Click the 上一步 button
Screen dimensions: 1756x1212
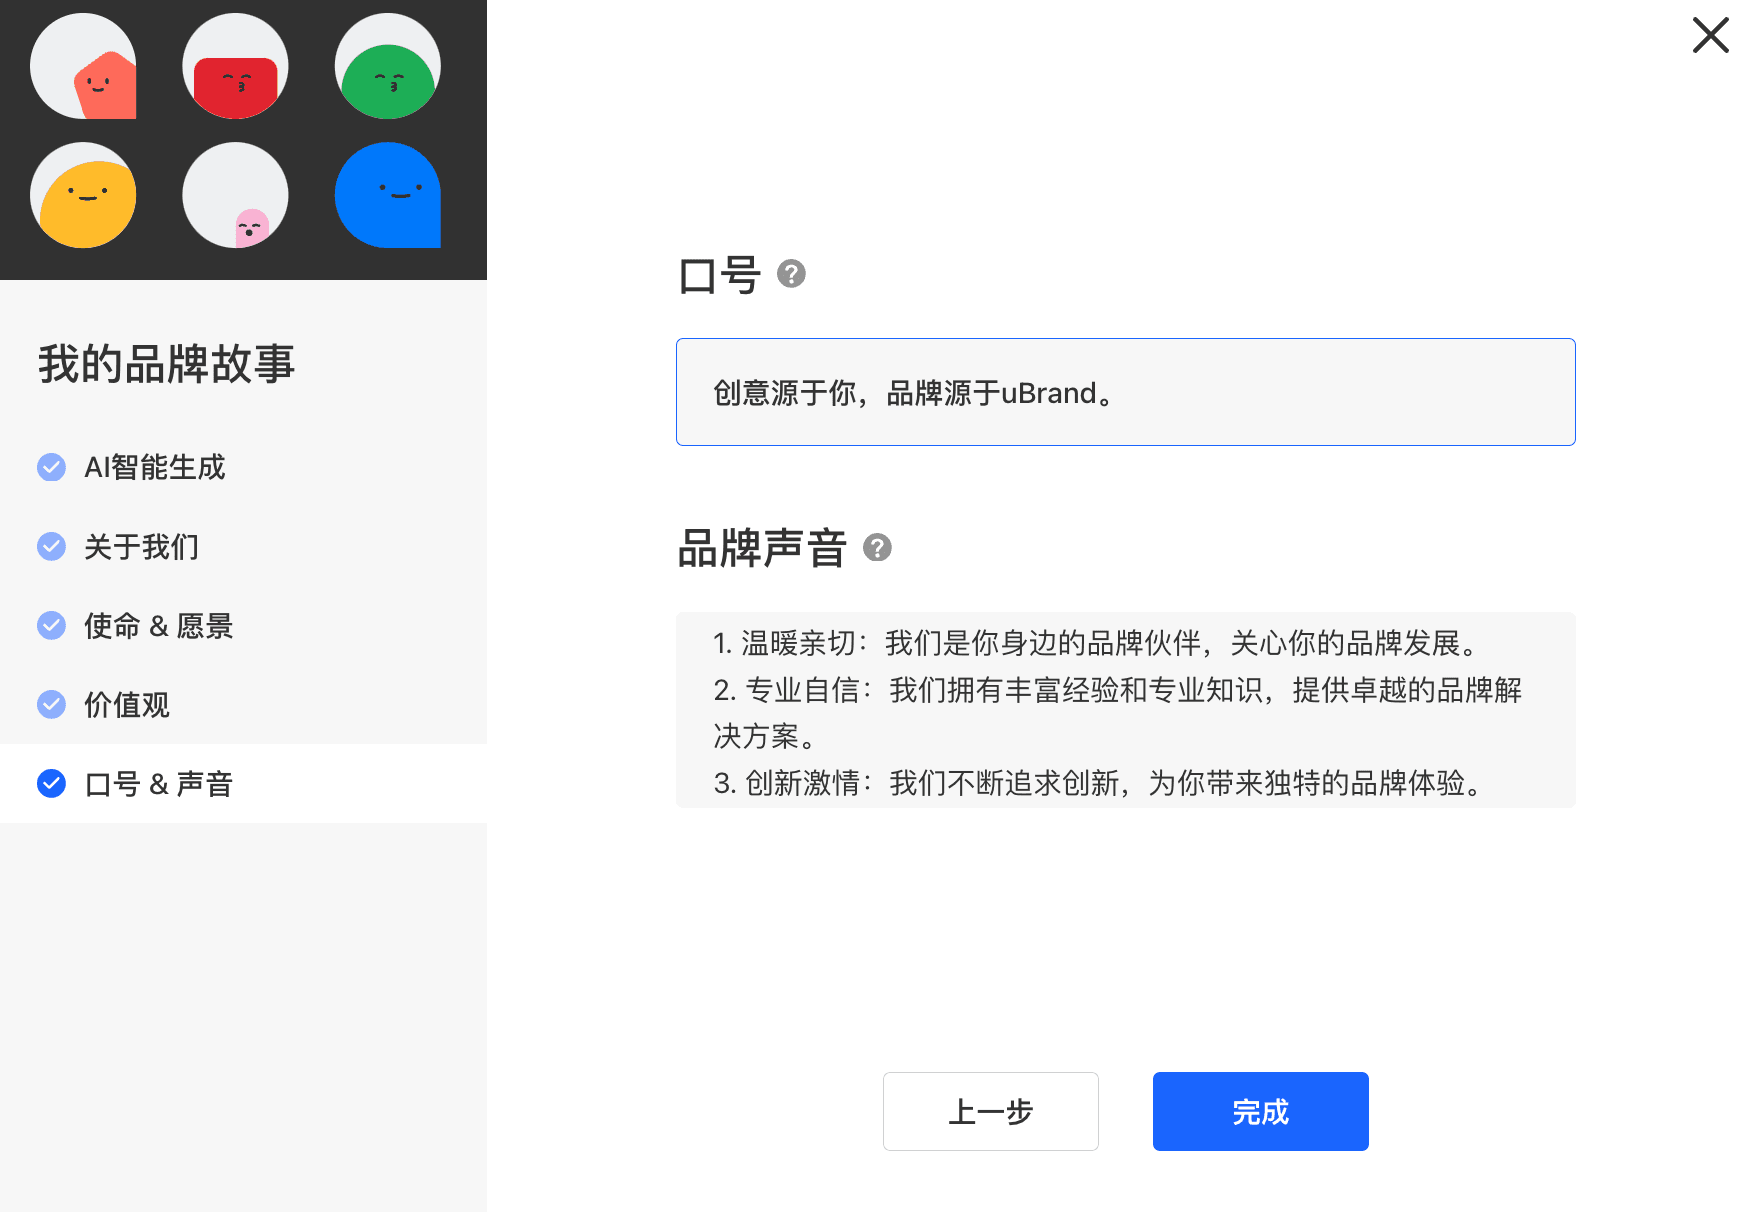point(991,1111)
